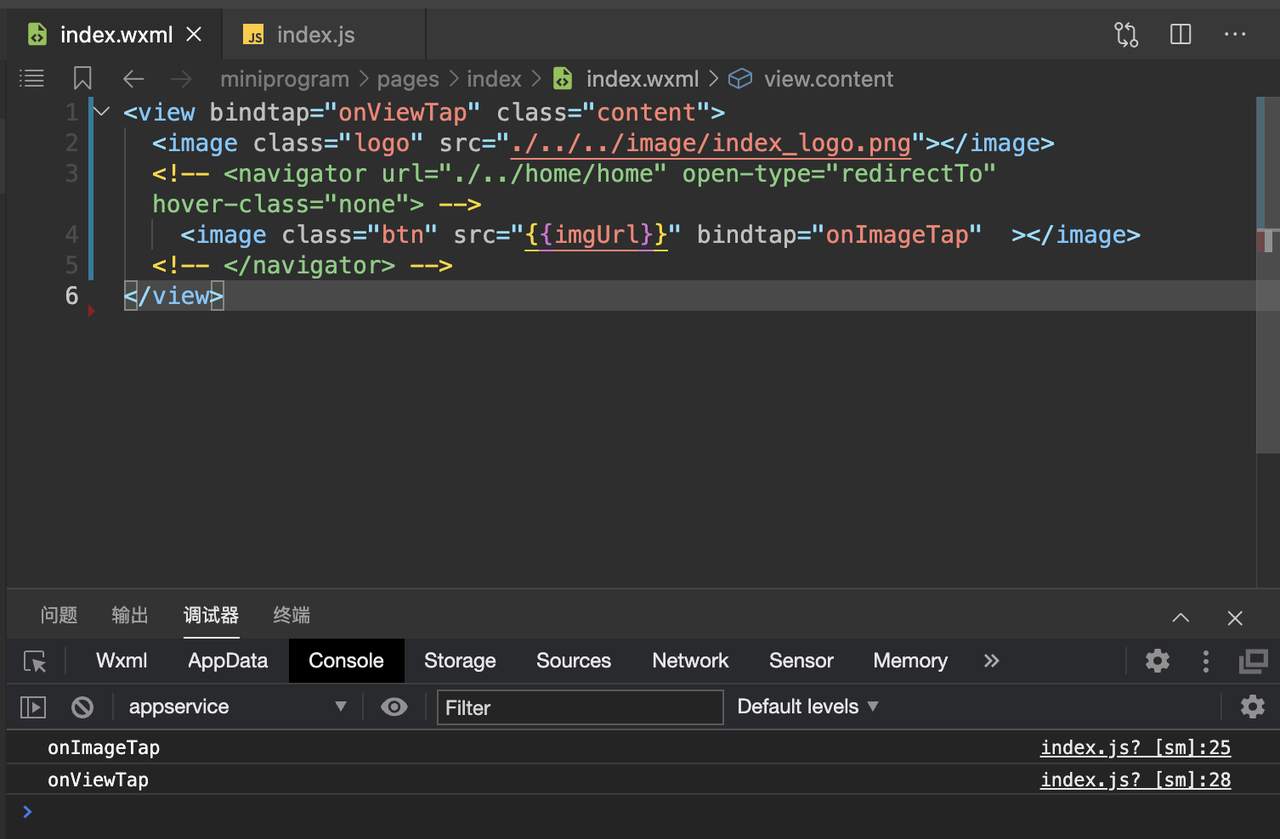1280x839 pixels.
Task: Collapse the debugger panel with up chevron
Action: (x=1181, y=617)
